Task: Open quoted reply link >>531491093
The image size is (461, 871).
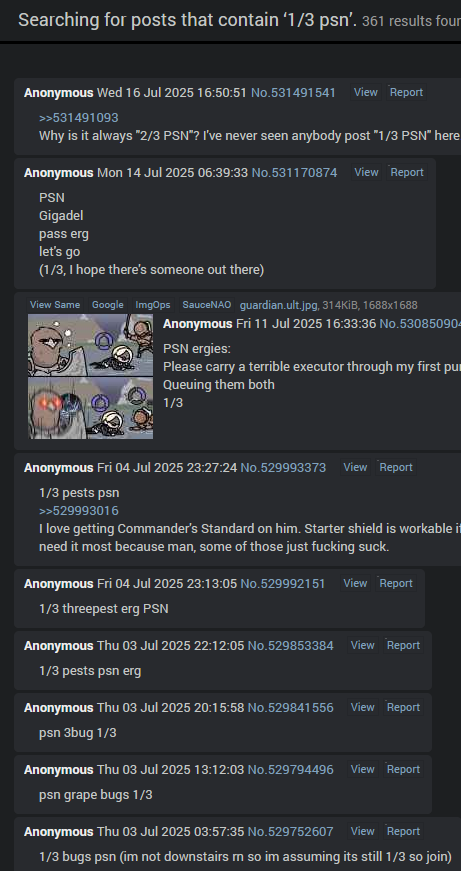Action: pyautogui.click(x=78, y=118)
